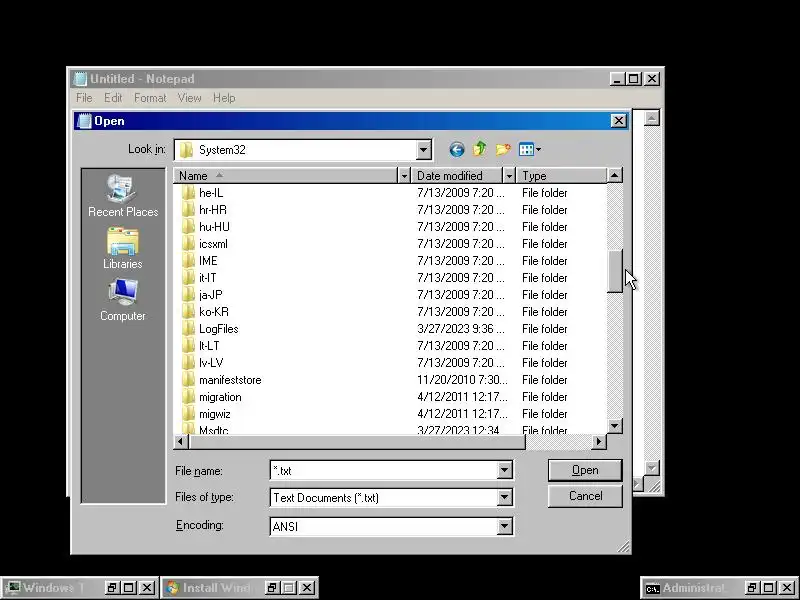800x600 pixels.
Task: Select the migration folder icon
Action: pyautogui.click(x=188, y=397)
